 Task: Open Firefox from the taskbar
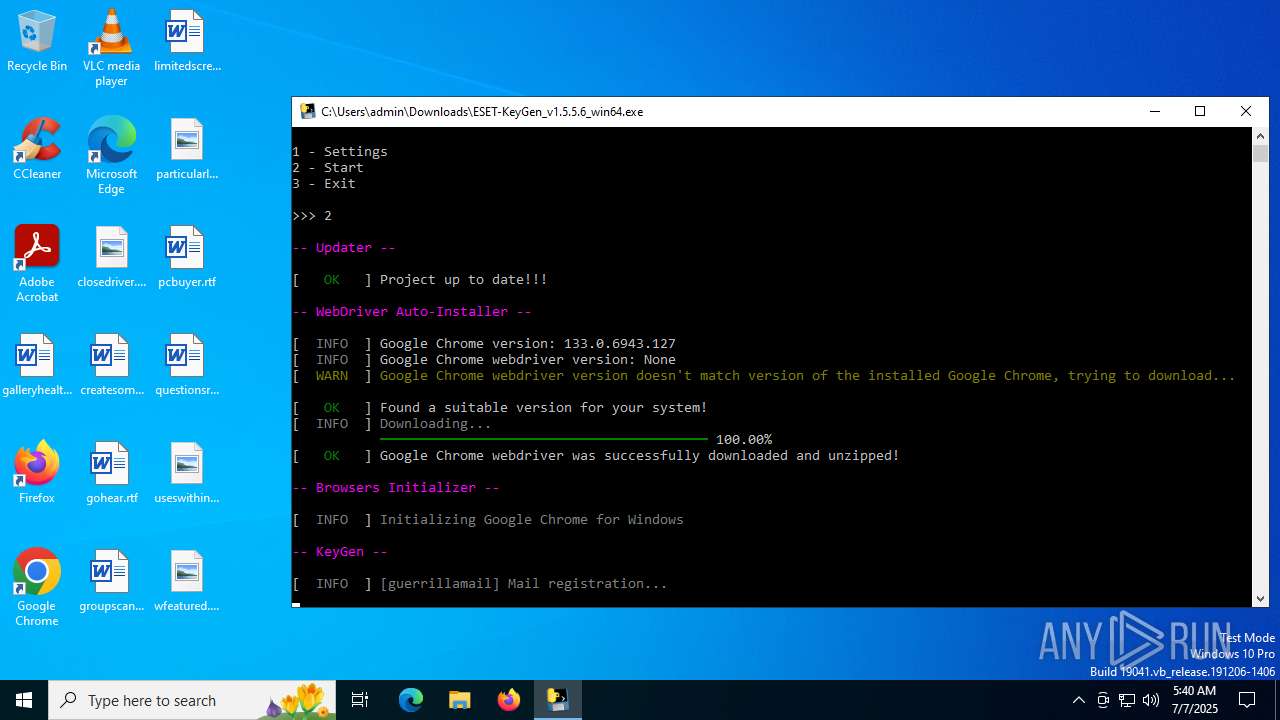click(509, 700)
